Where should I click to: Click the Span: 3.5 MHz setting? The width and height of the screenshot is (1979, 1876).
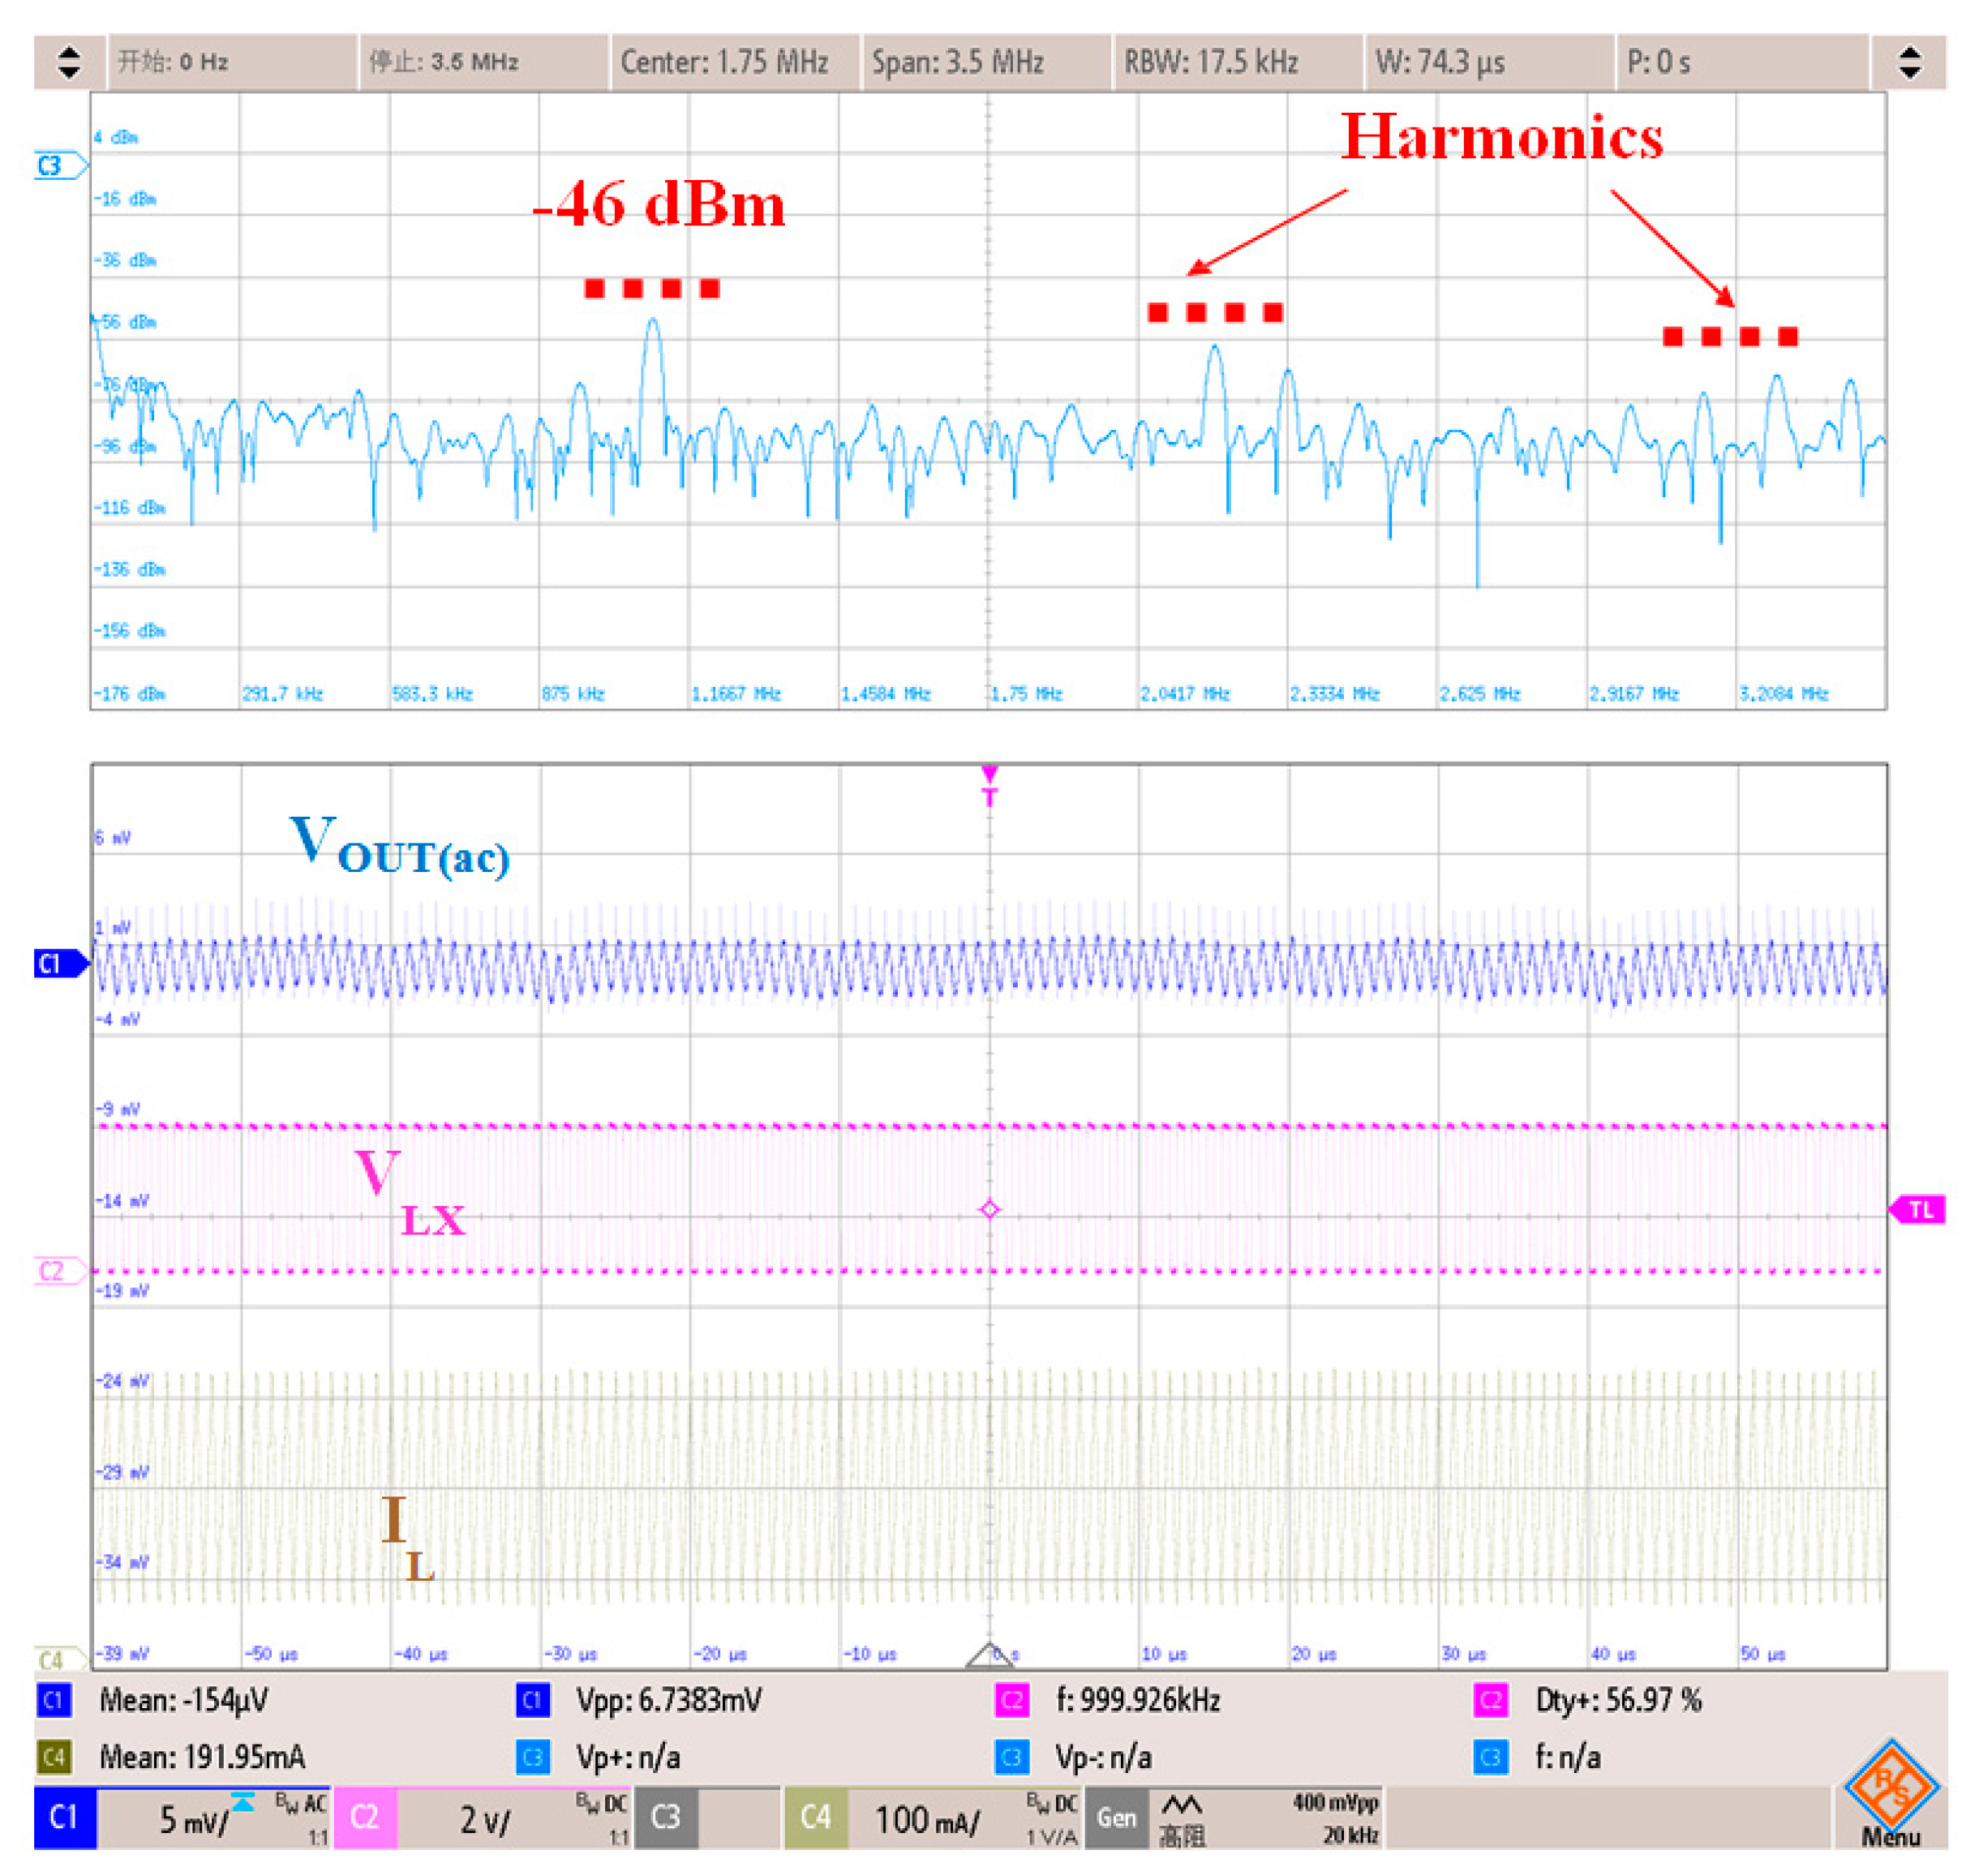click(x=957, y=62)
